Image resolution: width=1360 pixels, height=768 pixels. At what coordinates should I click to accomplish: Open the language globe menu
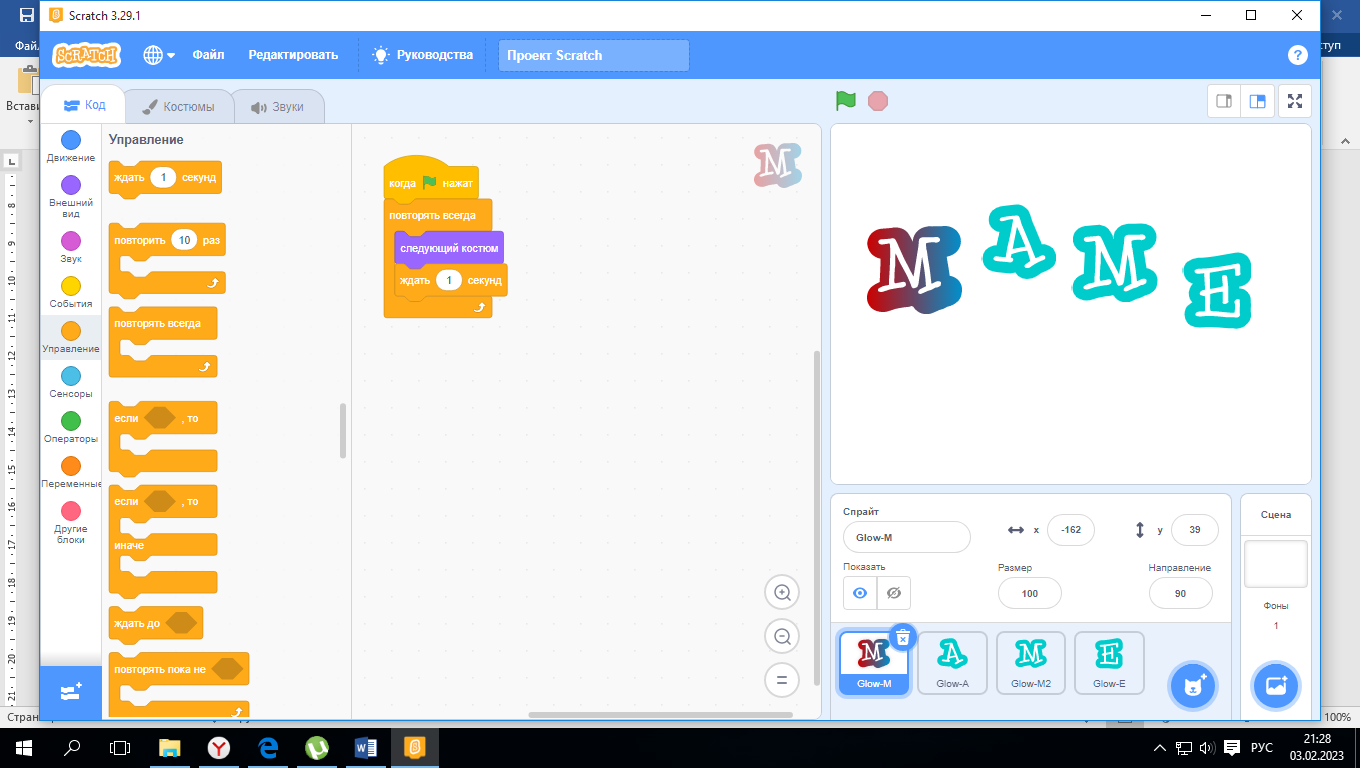pos(159,55)
